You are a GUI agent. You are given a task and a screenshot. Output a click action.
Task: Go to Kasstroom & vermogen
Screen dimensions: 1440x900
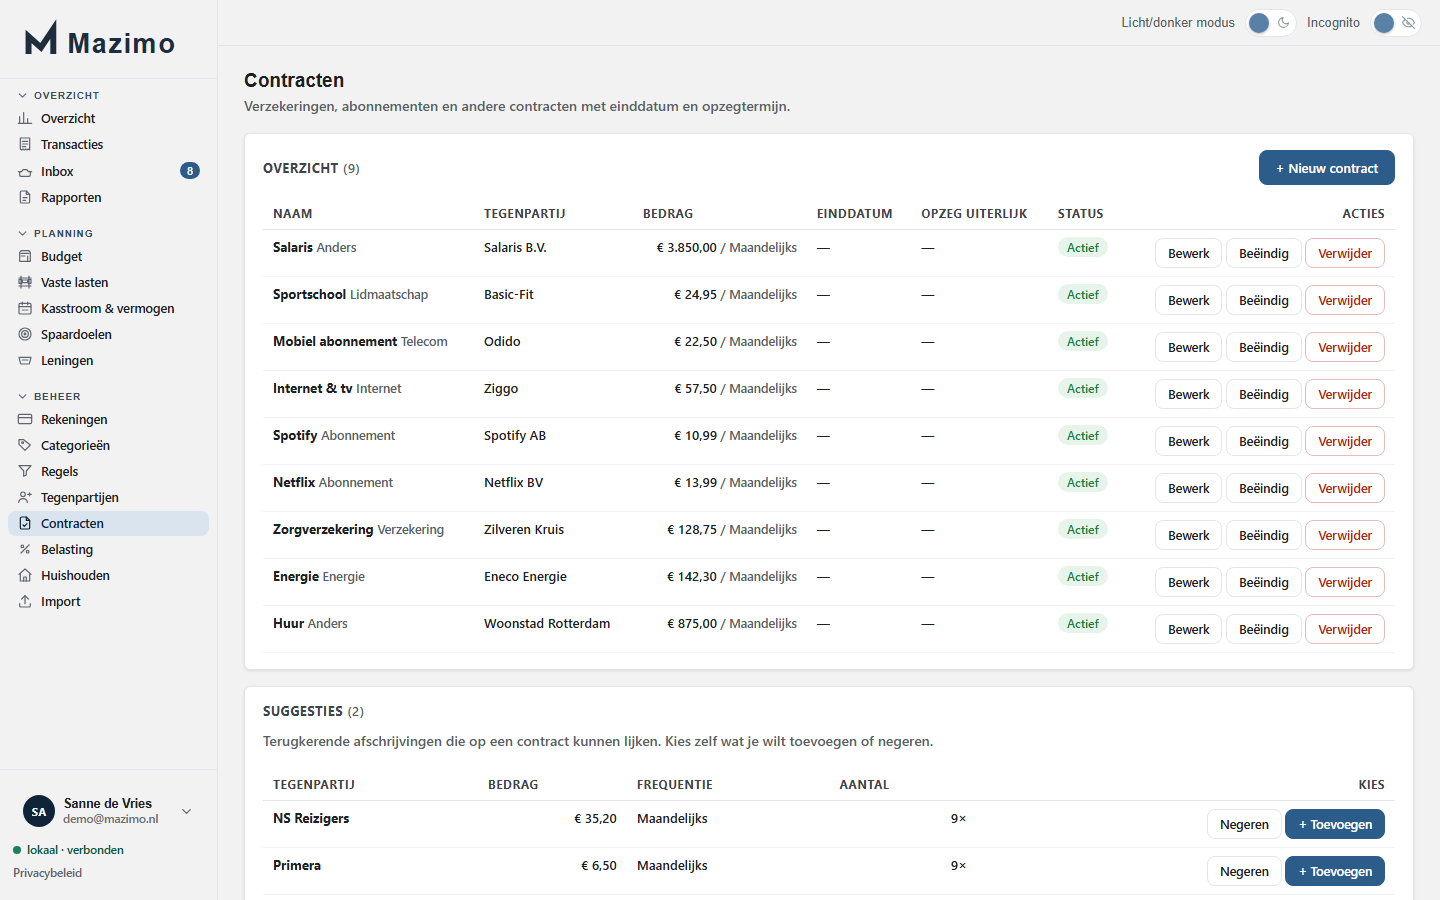point(108,308)
